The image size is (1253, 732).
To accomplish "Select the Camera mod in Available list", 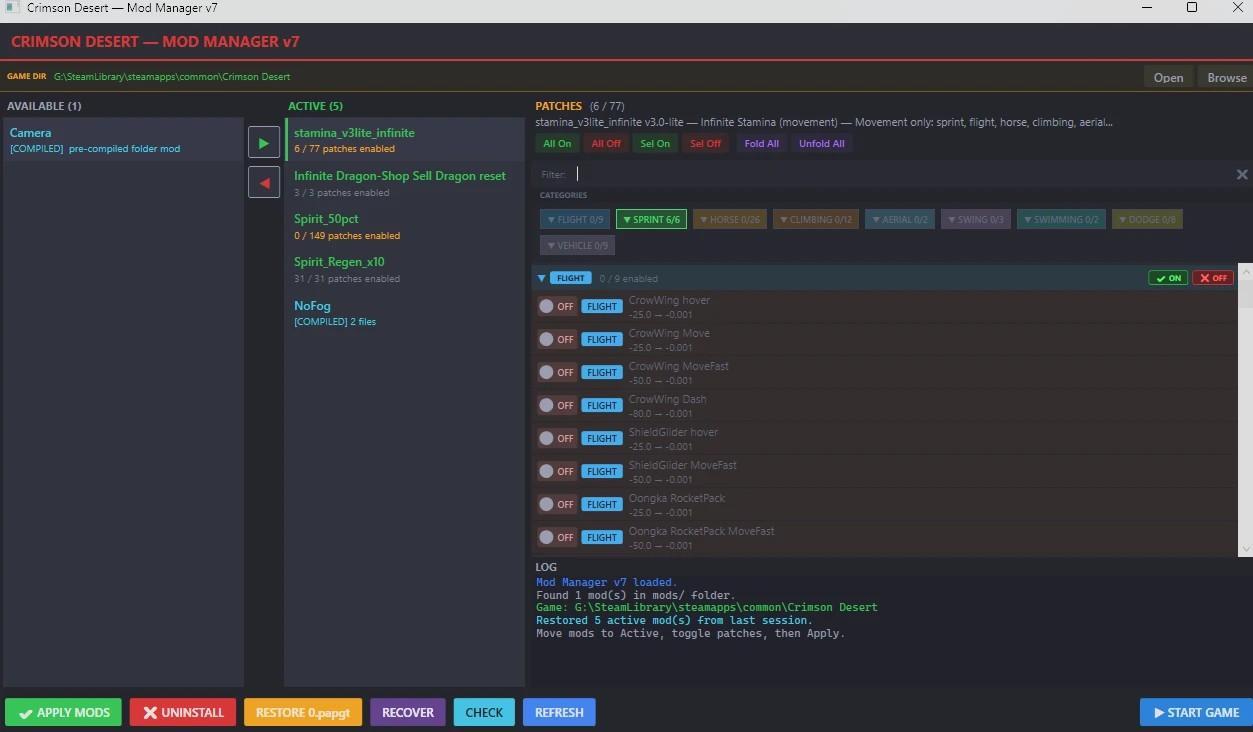I will pyautogui.click(x=123, y=140).
